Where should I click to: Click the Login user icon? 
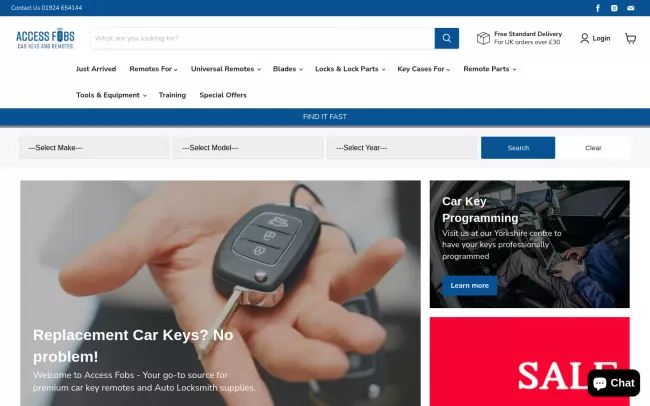click(x=584, y=38)
